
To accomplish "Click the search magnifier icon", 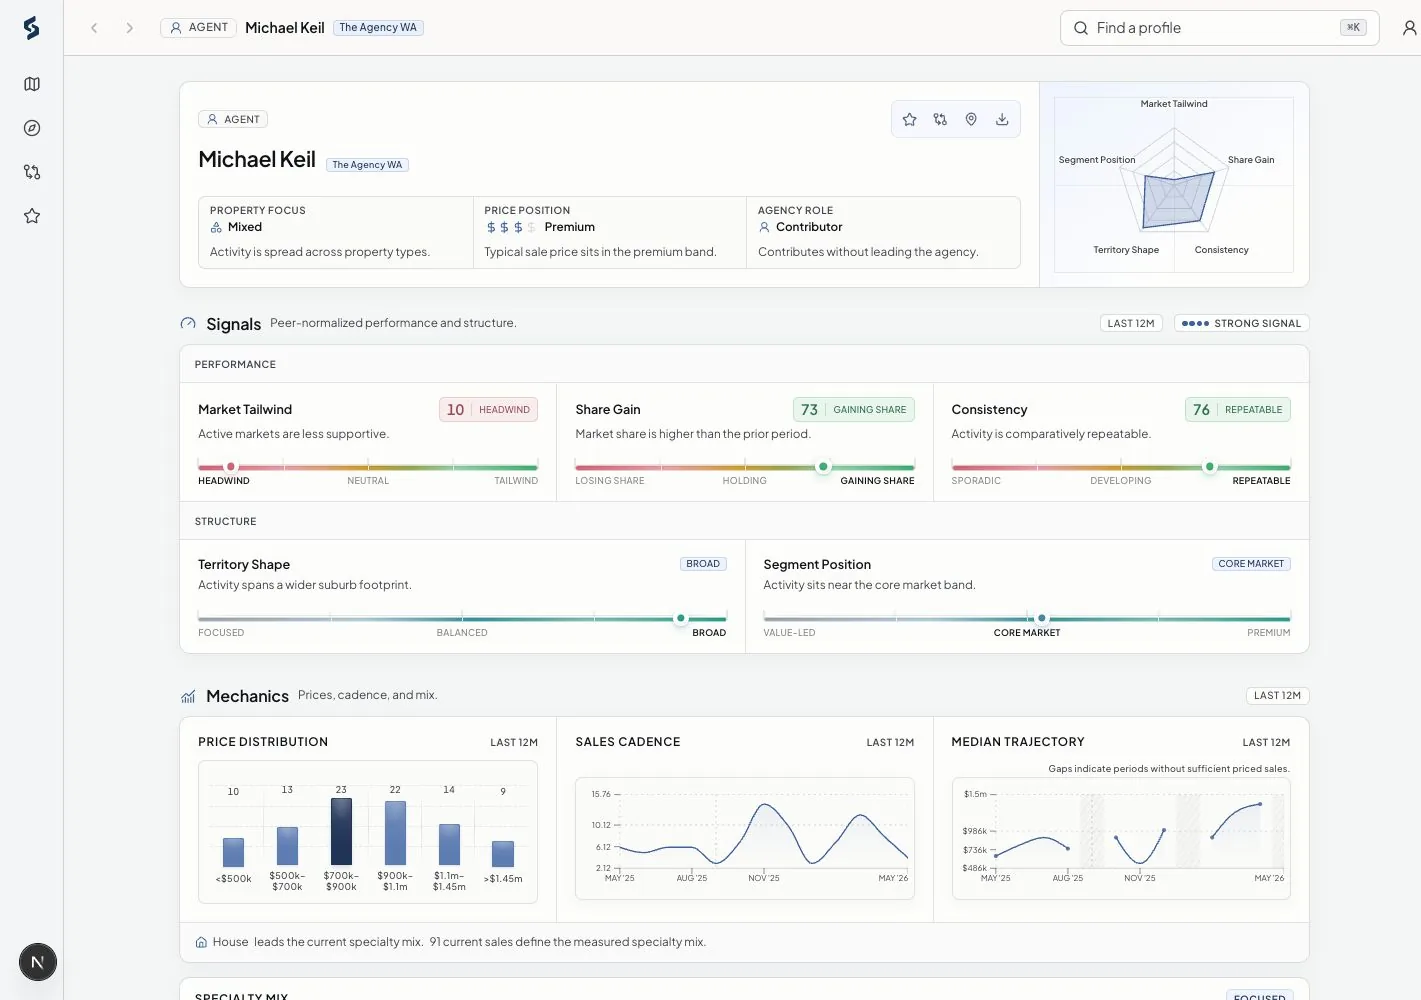I will click(1081, 28).
